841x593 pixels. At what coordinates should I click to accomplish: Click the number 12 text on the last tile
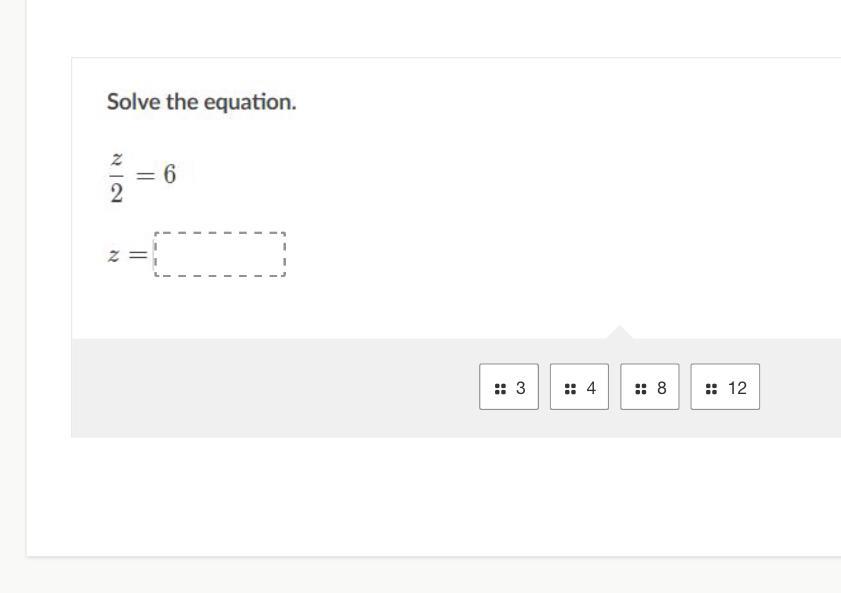737,388
